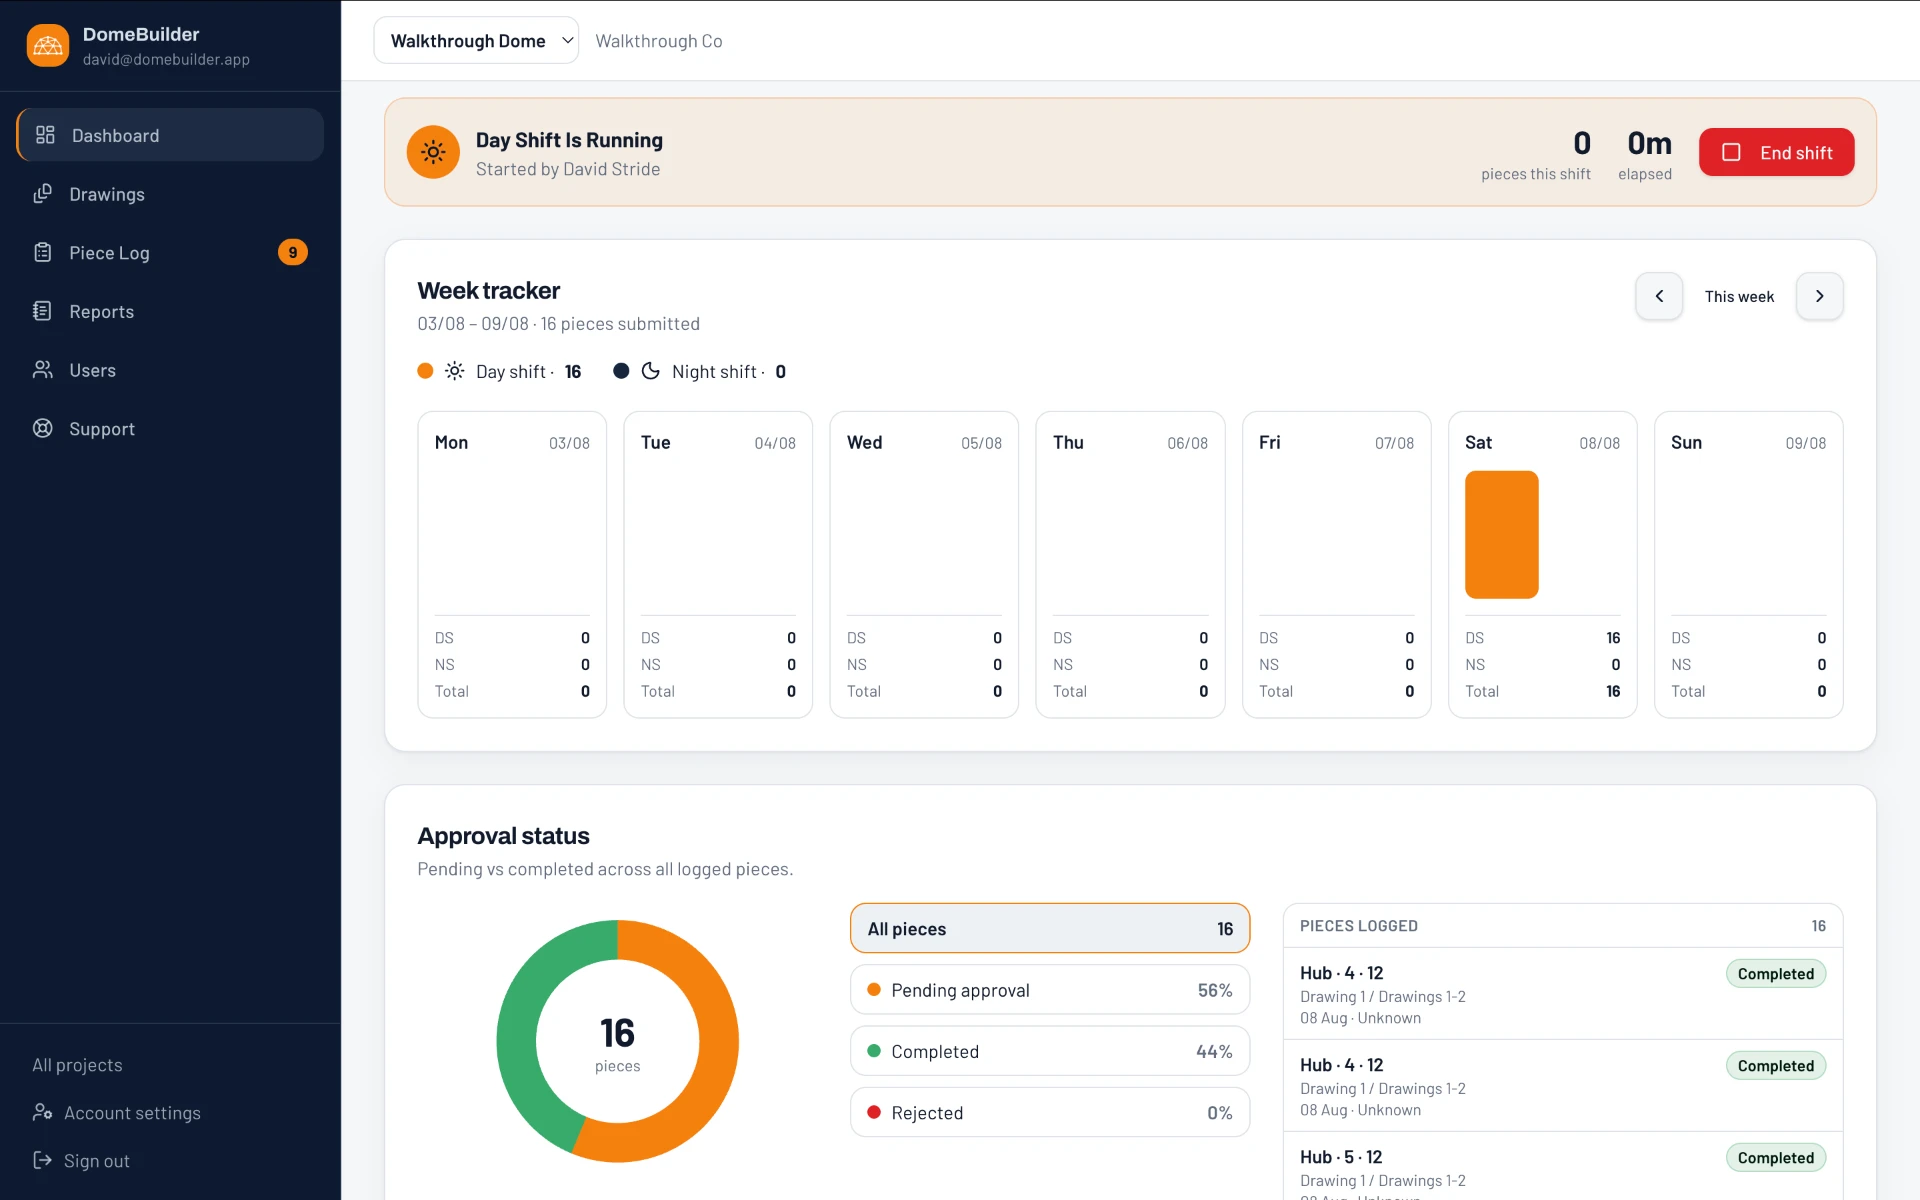Click the 'Walkthrough Co' company label
1920x1200 pixels.
pyautogui.click(x=658, y=41)
